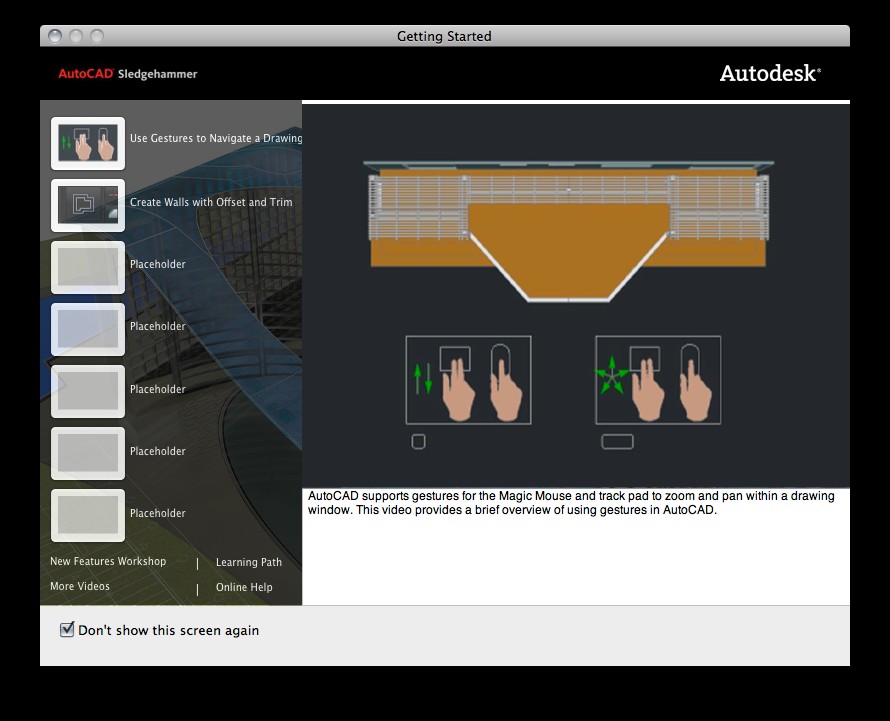Open Online Help link
The height and width of the screenshot is (721, 890).
[244, 587]
